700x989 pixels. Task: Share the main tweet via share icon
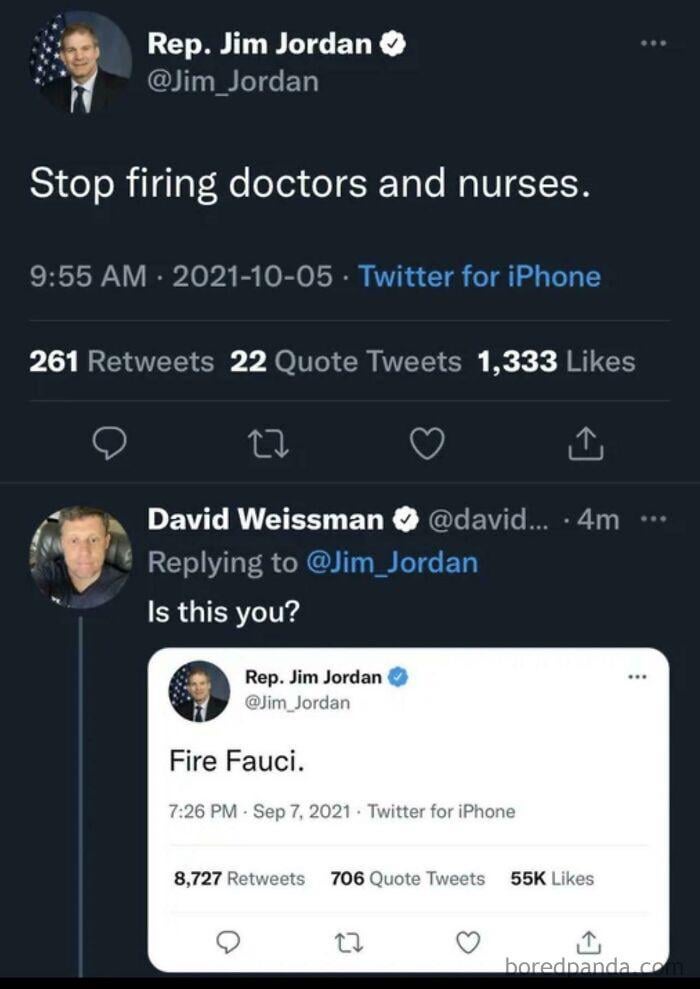[584, 443]
